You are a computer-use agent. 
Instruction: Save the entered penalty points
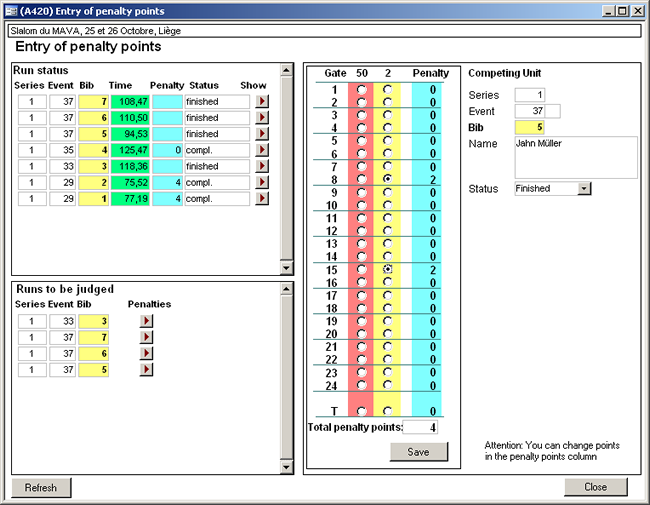(x=419, y=452)
